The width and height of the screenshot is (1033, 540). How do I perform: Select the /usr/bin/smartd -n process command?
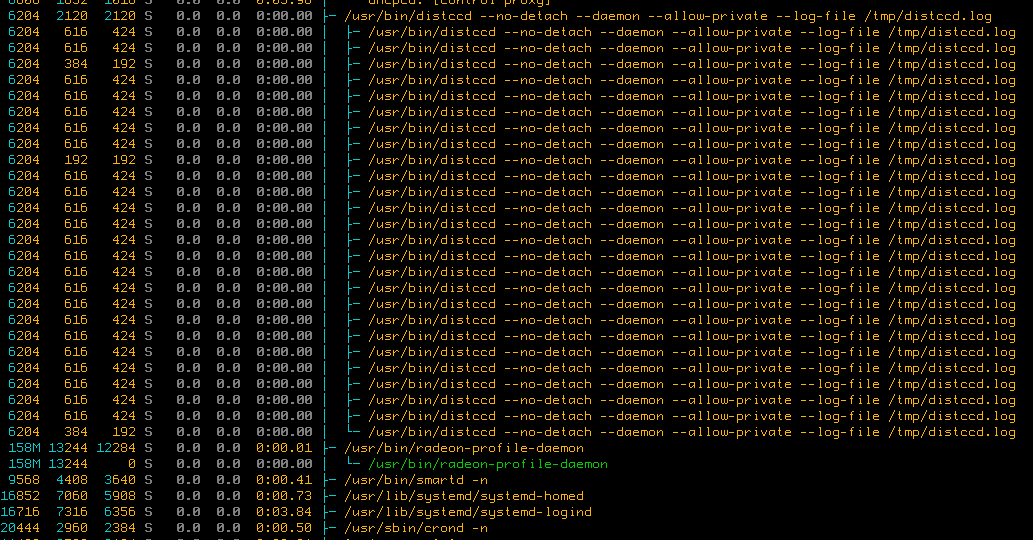pyautogui.click(x=416, y=480)
